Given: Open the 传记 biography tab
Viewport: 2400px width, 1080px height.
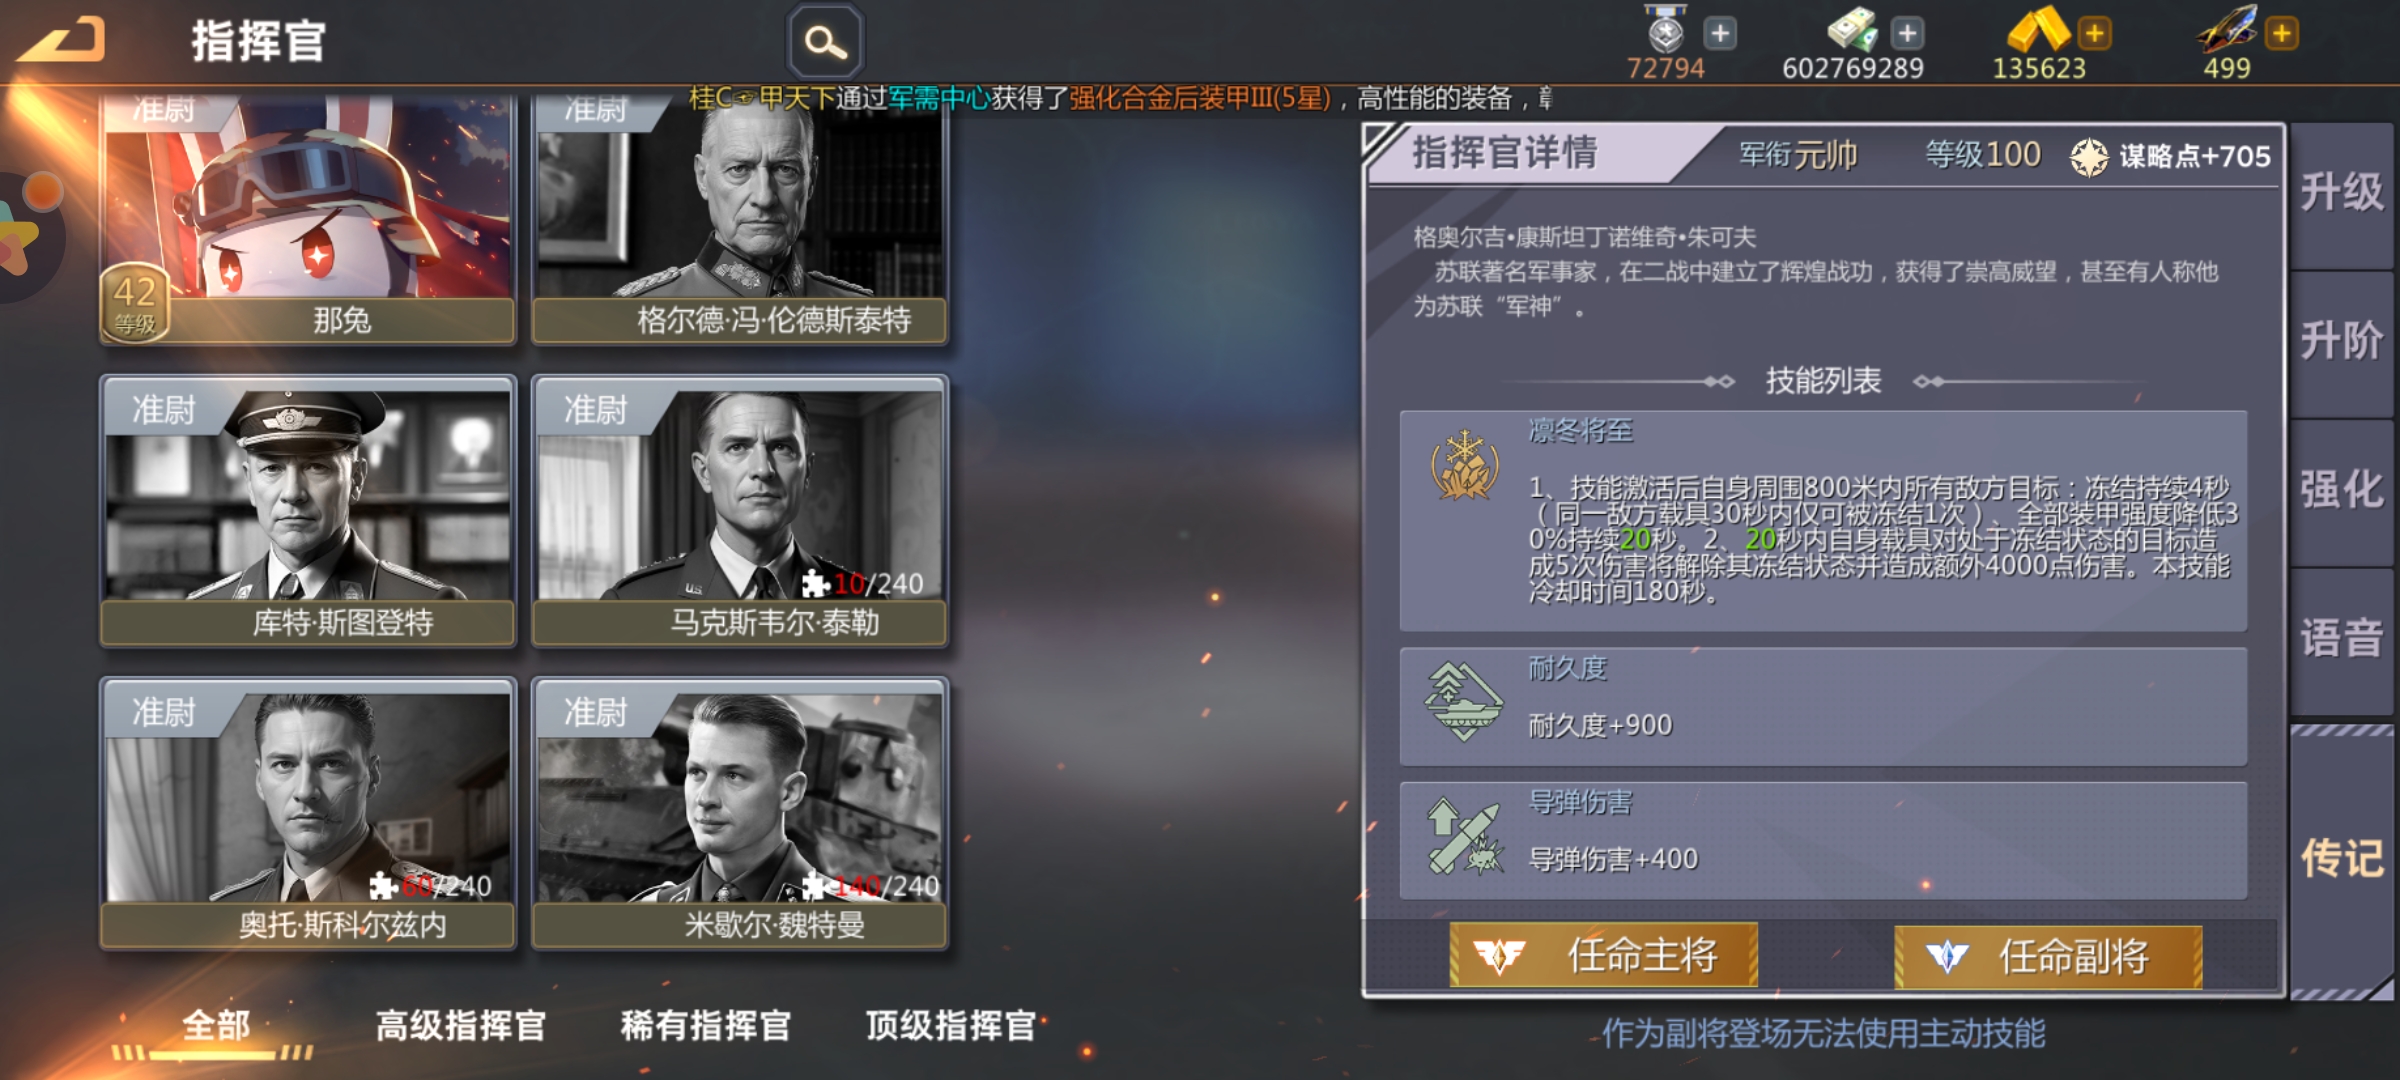Looking at the screenshot, I should [x=2342, y=858].
